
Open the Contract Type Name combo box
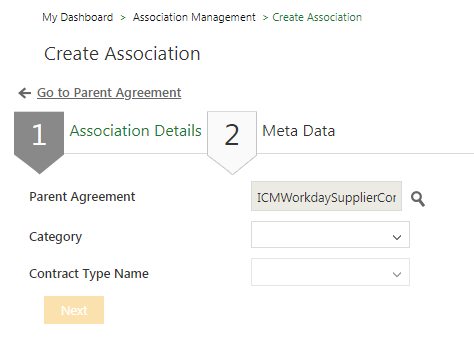(x=330, y=272)
